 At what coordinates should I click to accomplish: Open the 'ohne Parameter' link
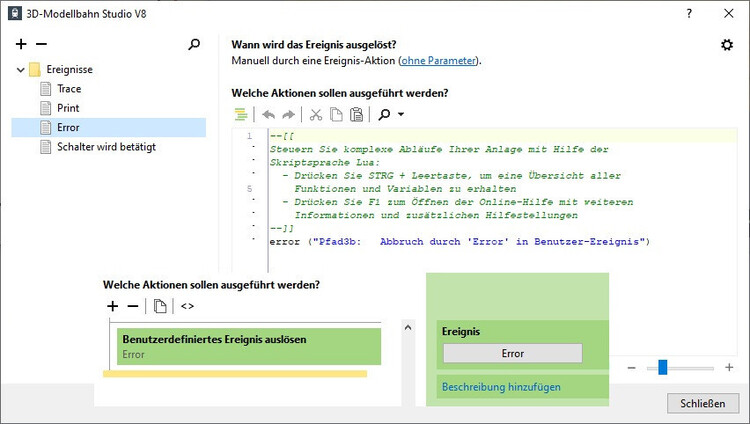(439, 61)
